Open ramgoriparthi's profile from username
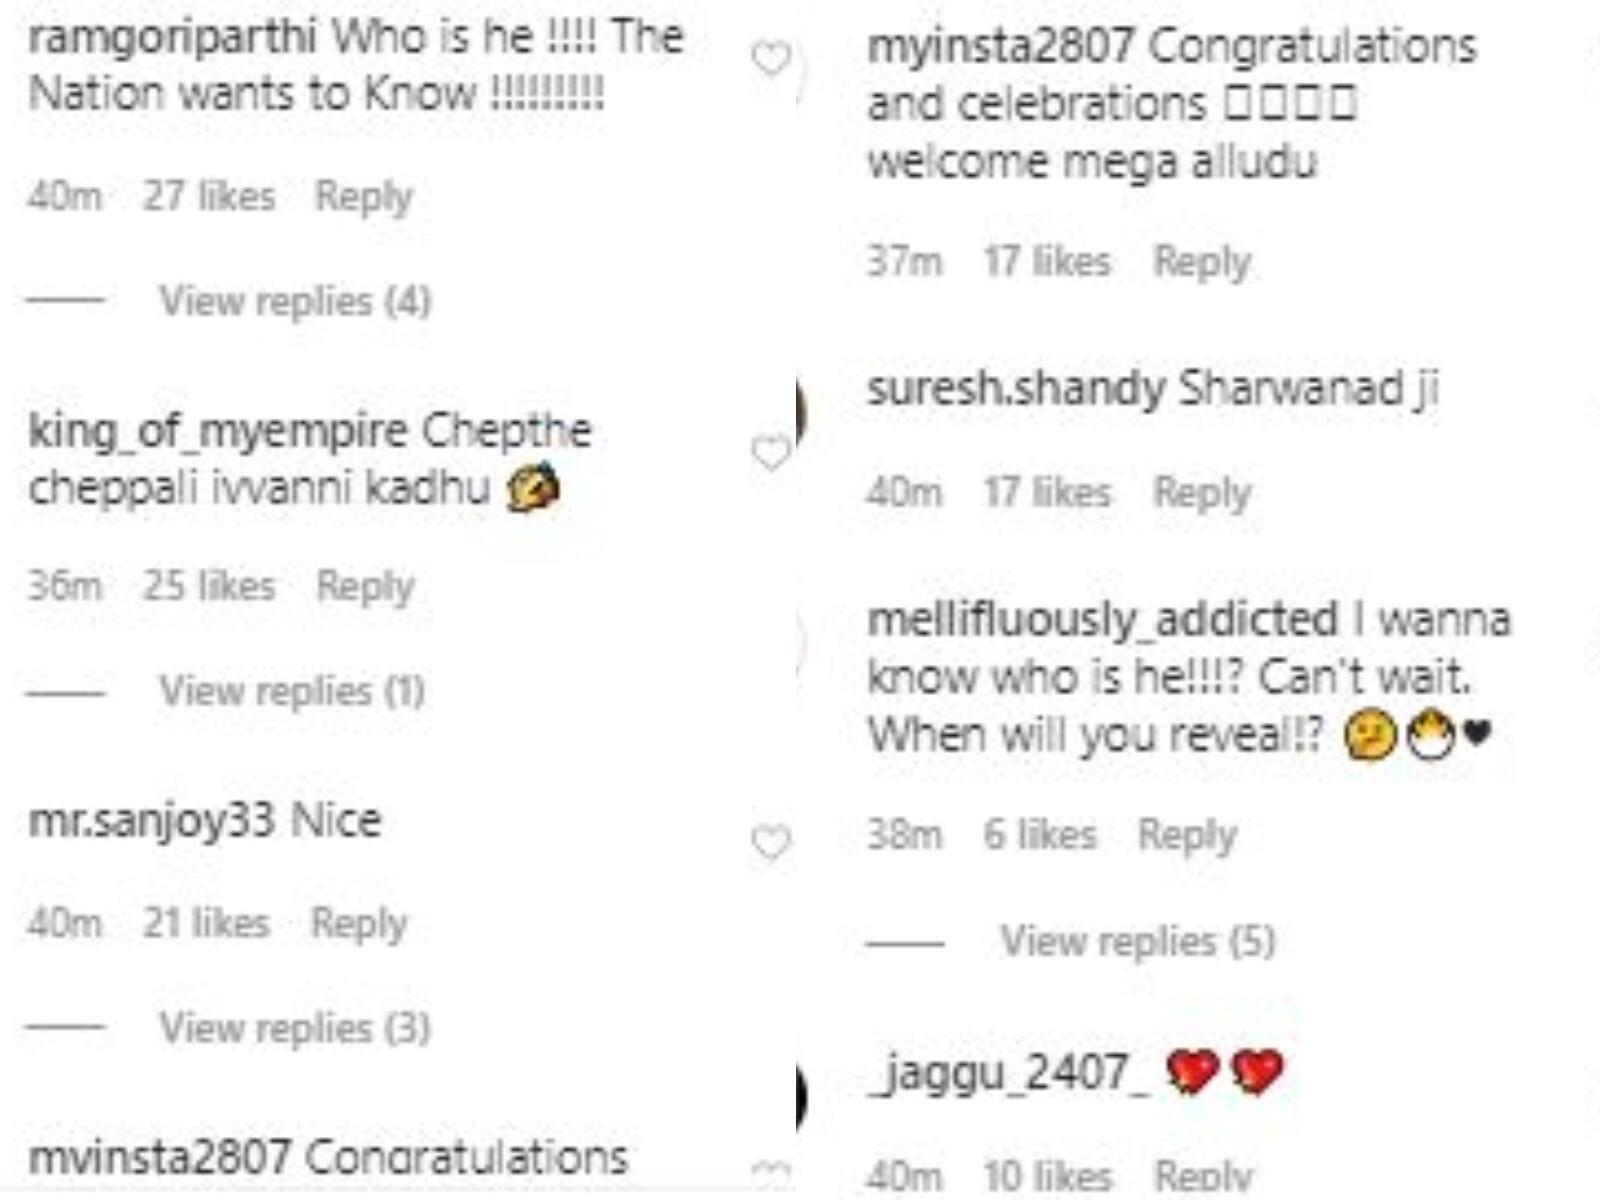This screenshot has height=1200, width=1600. [x=172, y=38]
